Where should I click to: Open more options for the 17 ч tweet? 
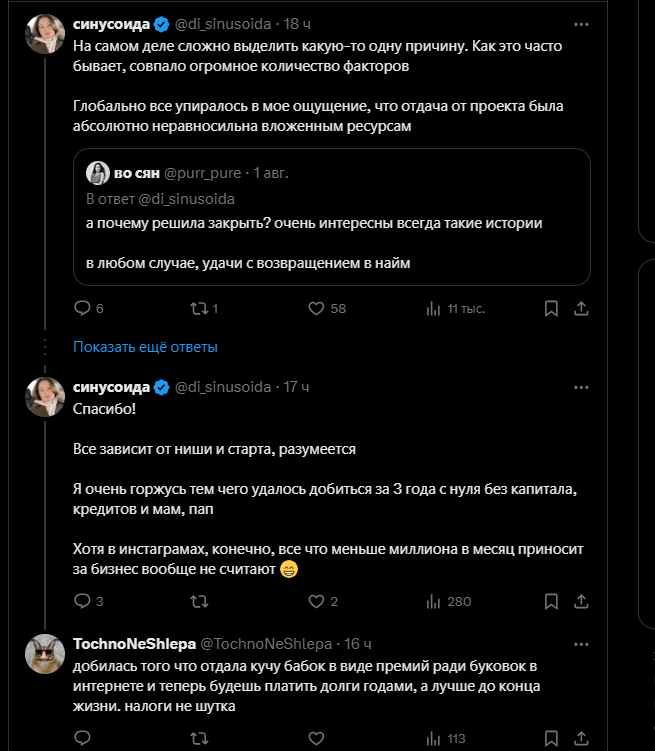point(581,387)
